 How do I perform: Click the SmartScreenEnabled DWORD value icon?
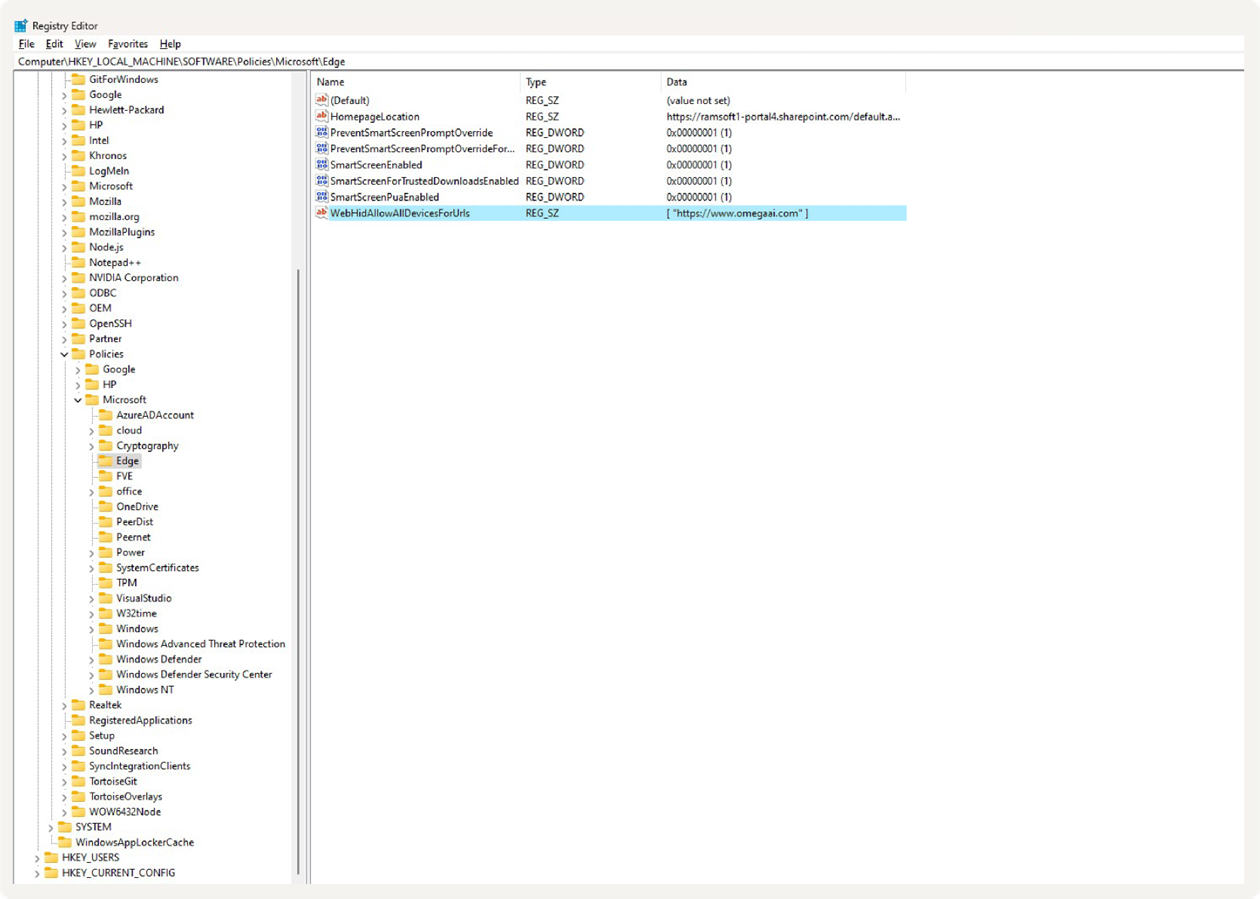pyautogui.click(x=322, y=165)
